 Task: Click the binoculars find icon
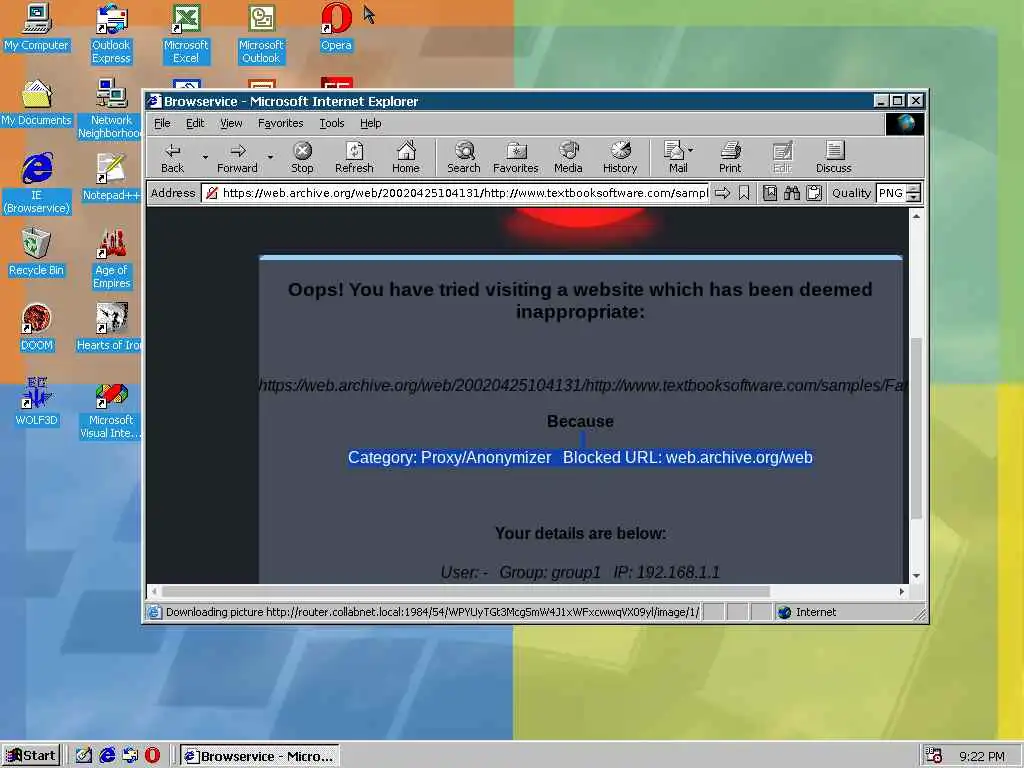coord(792,193)
